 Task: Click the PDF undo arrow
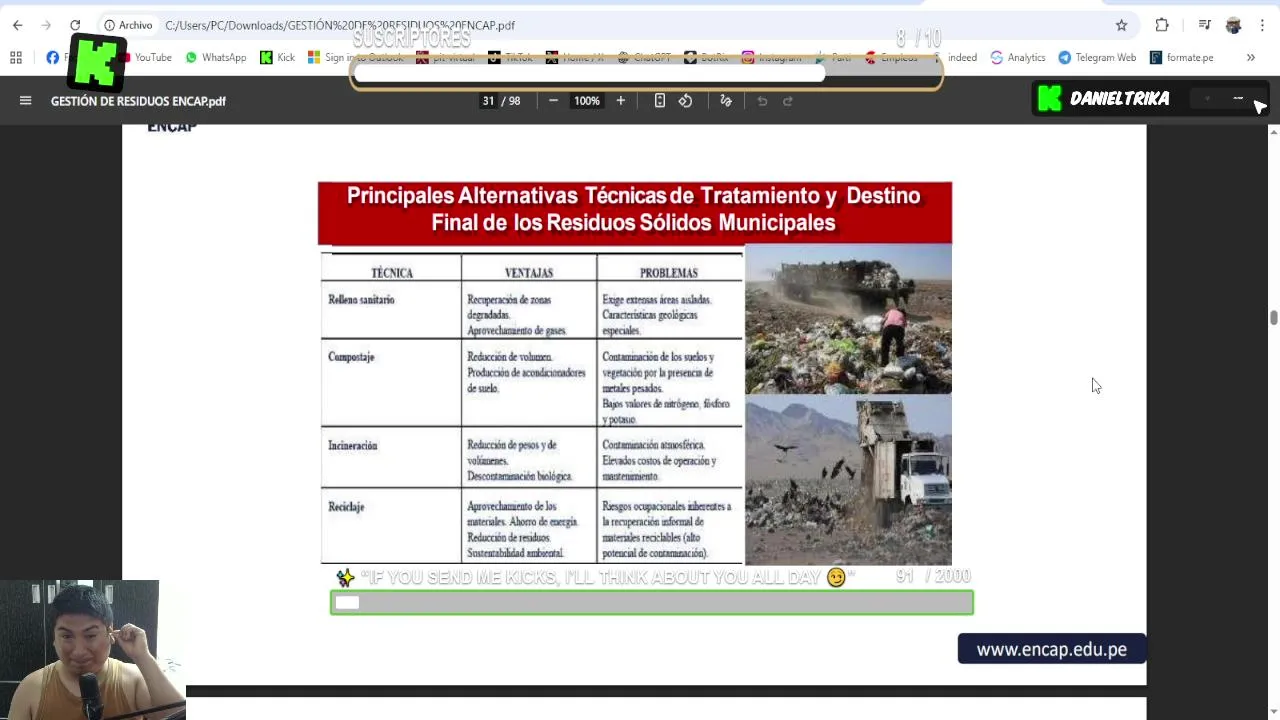pyautogui.click(x=762, y=100)
